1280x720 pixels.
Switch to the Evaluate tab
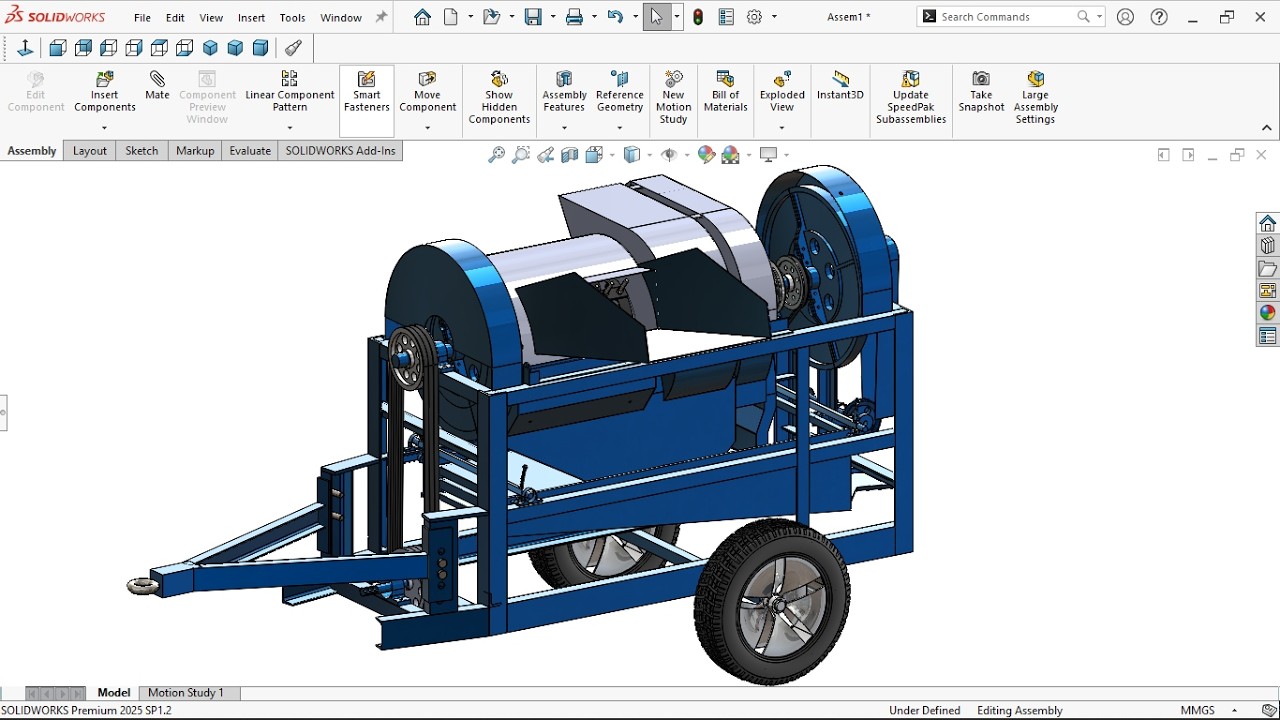click(x=250, y=151)
